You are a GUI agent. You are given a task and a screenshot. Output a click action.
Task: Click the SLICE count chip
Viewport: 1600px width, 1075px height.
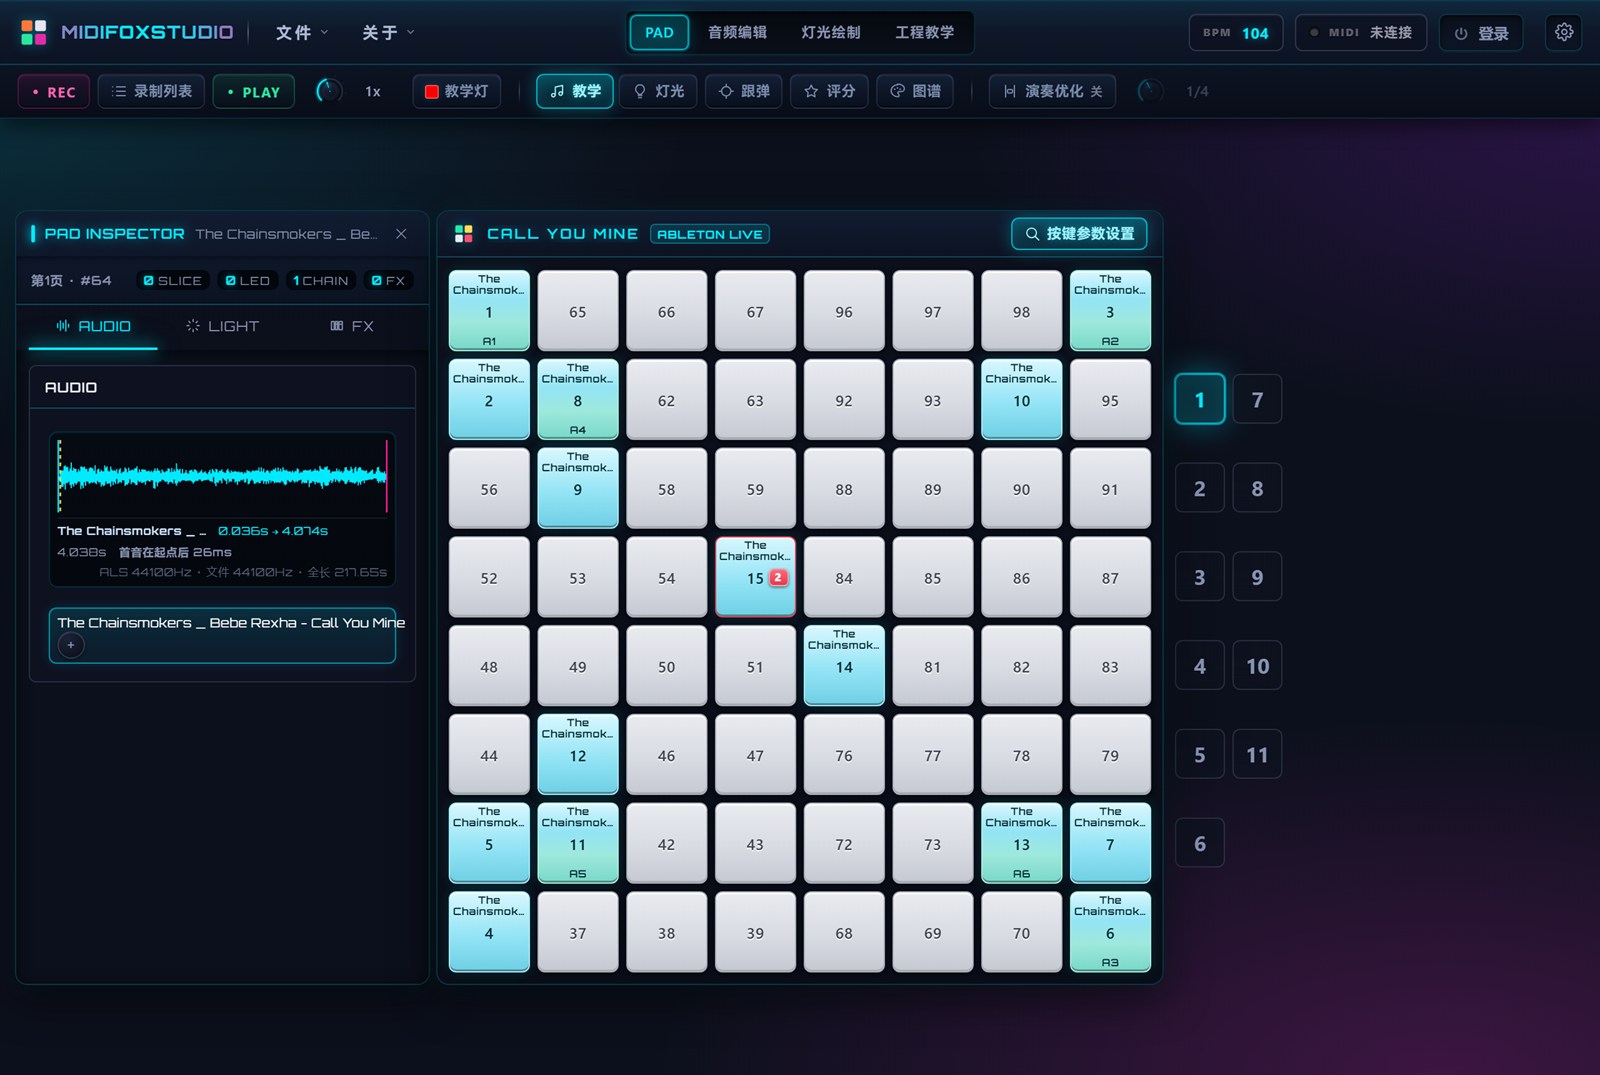coord(172,281)
